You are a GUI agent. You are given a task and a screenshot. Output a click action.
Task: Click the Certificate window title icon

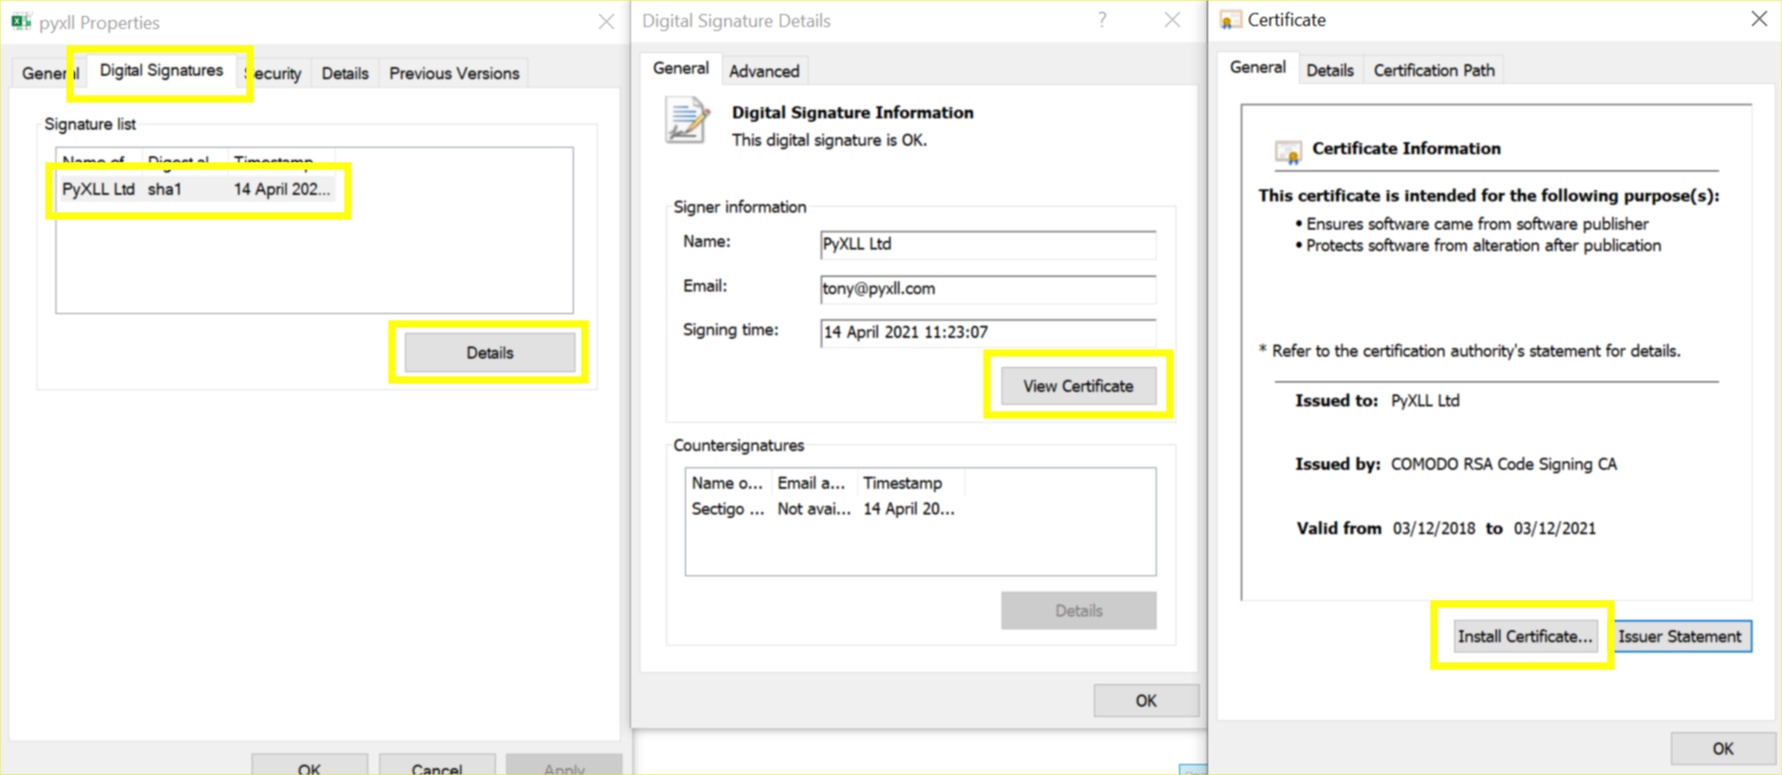(1231, 20)
